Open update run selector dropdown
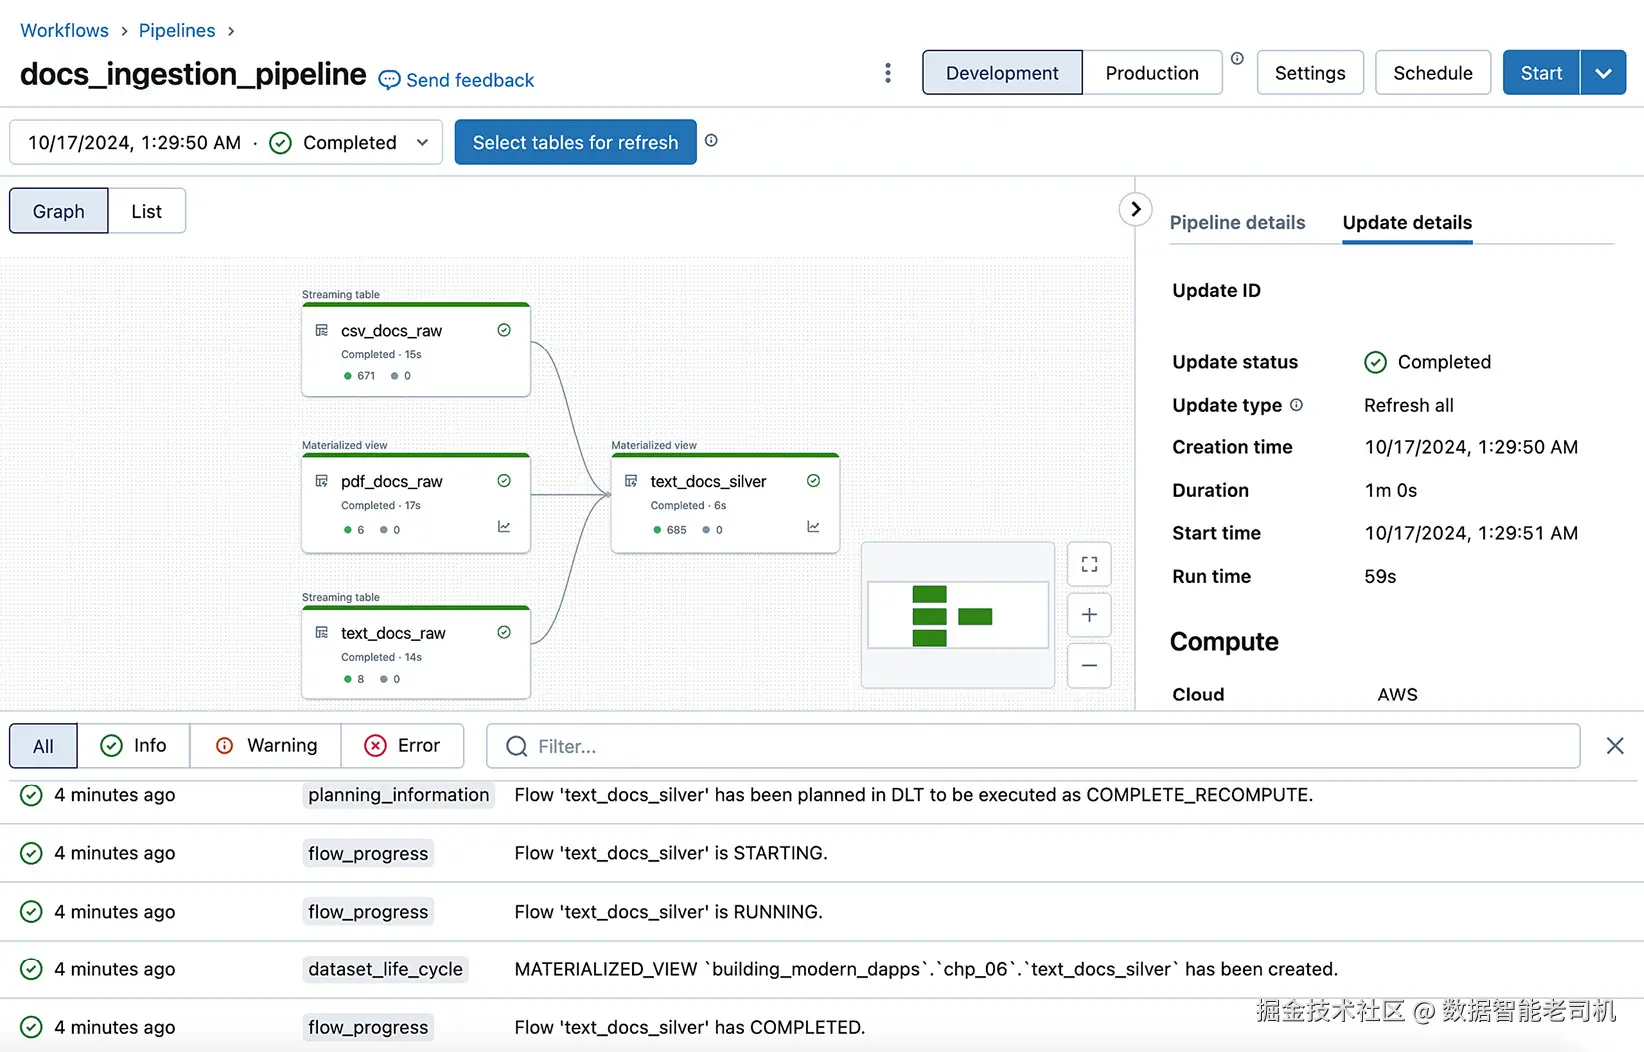 (x=226, y=142)
